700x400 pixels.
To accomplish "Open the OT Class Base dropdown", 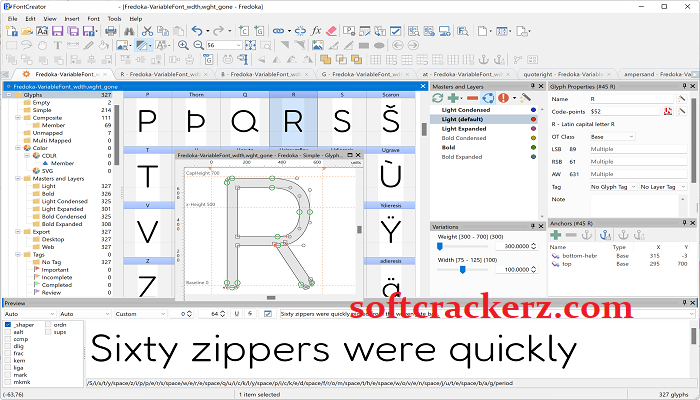I will pos(612,137).
